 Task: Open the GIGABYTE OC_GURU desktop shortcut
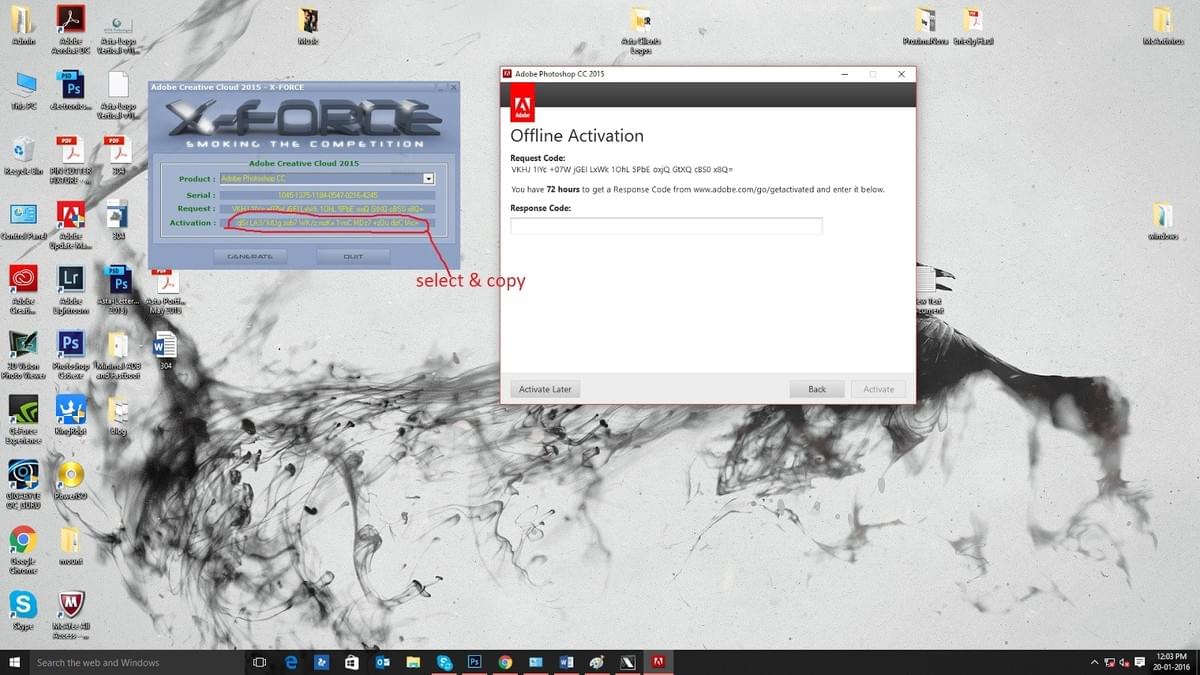pos(23,485)
